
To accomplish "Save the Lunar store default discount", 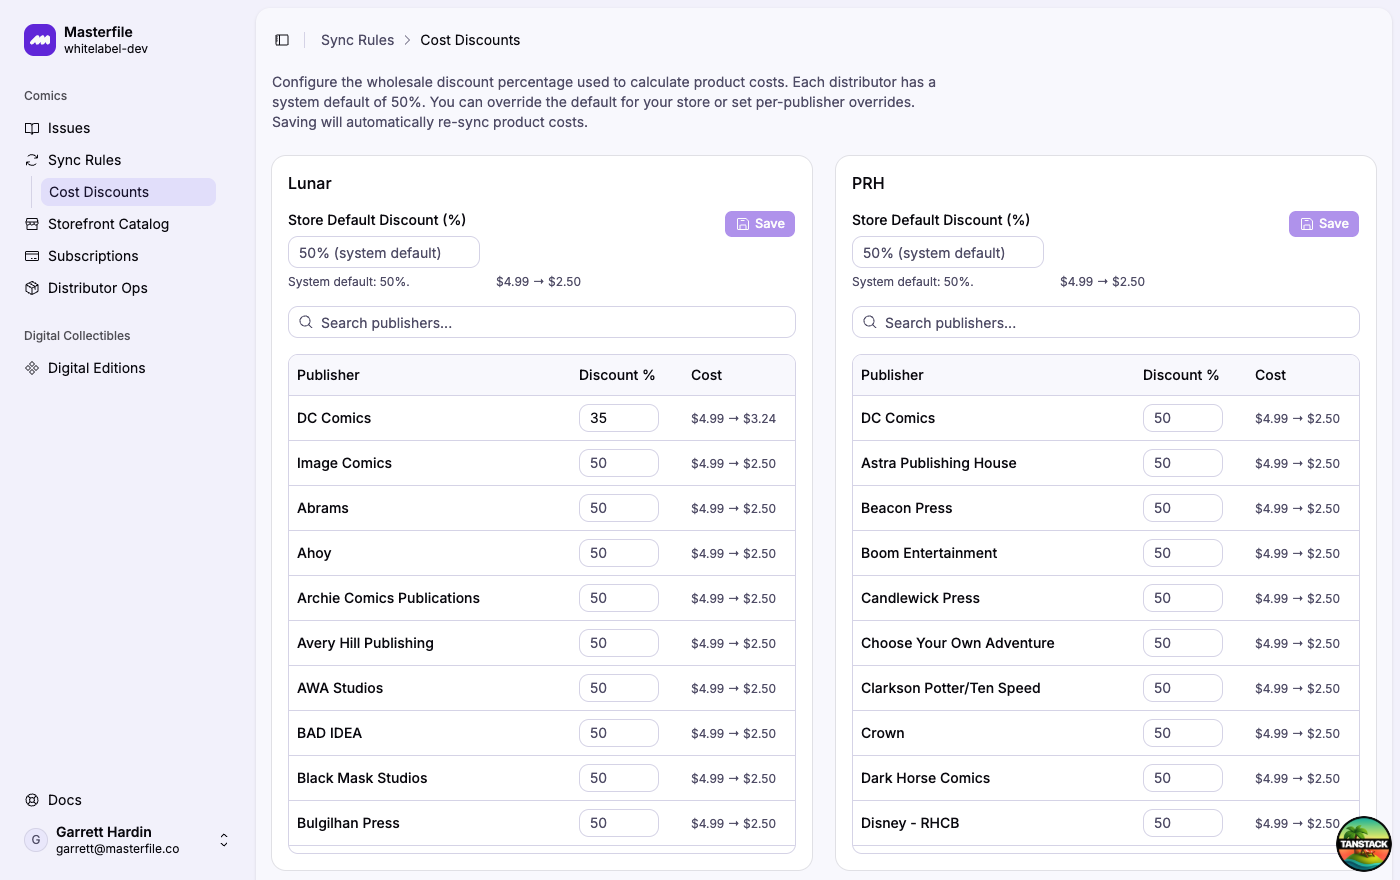I will point(760,224).
